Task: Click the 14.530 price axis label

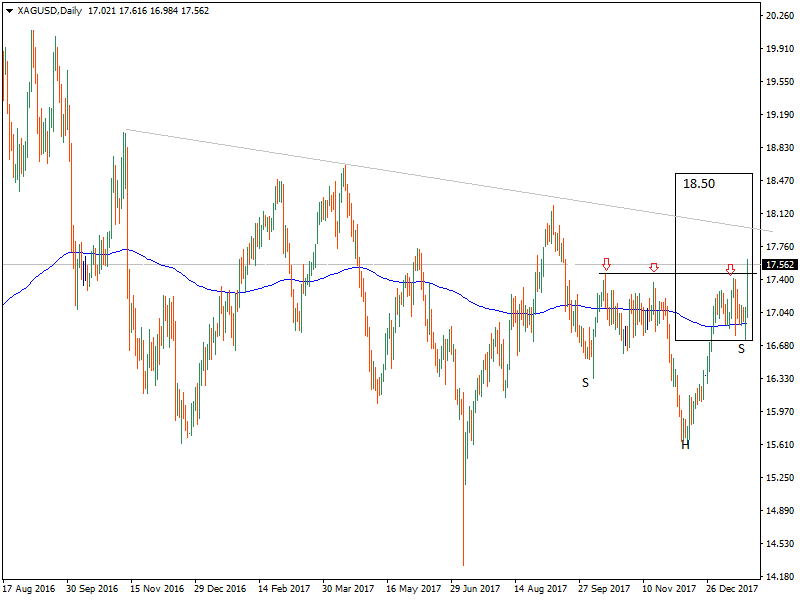Action: point(780,543)
